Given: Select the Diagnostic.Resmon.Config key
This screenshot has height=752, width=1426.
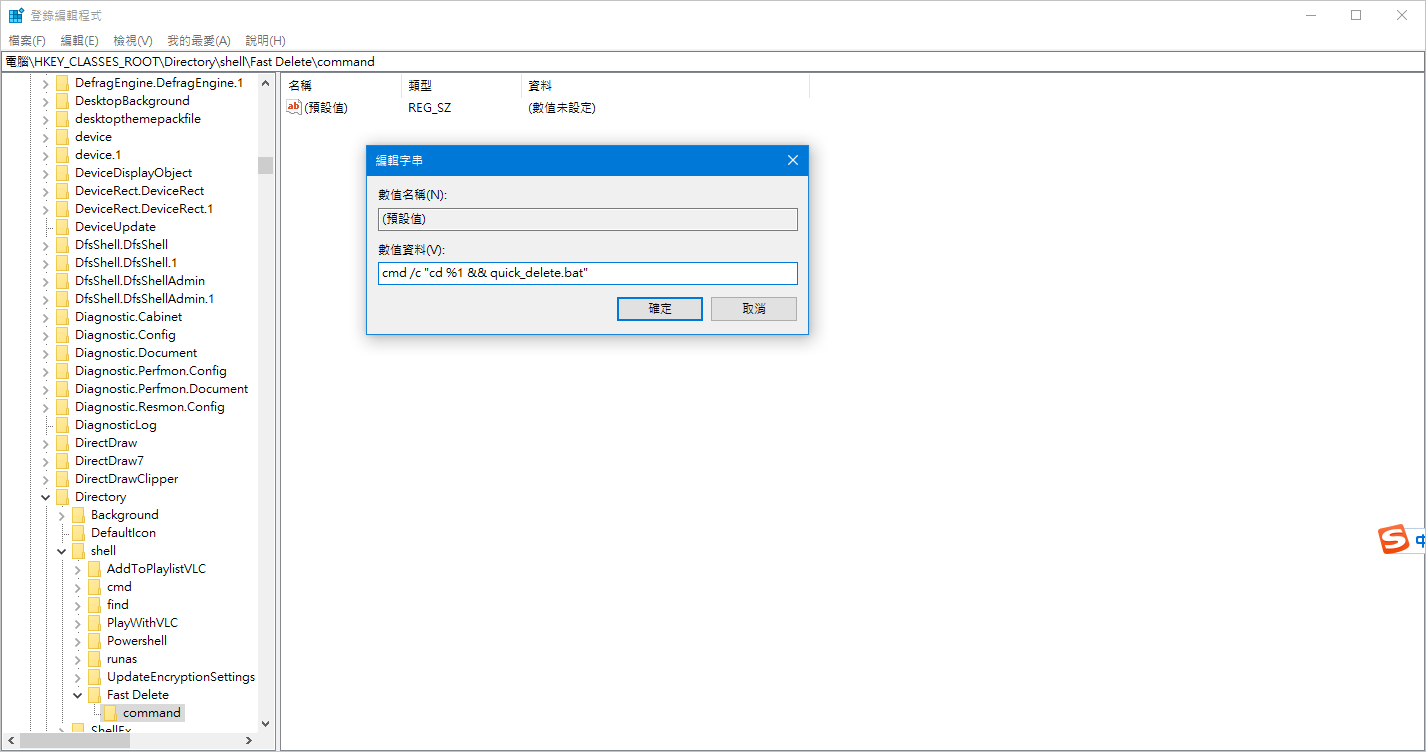Looking at the screenshot, I should [x=150, y=407].
